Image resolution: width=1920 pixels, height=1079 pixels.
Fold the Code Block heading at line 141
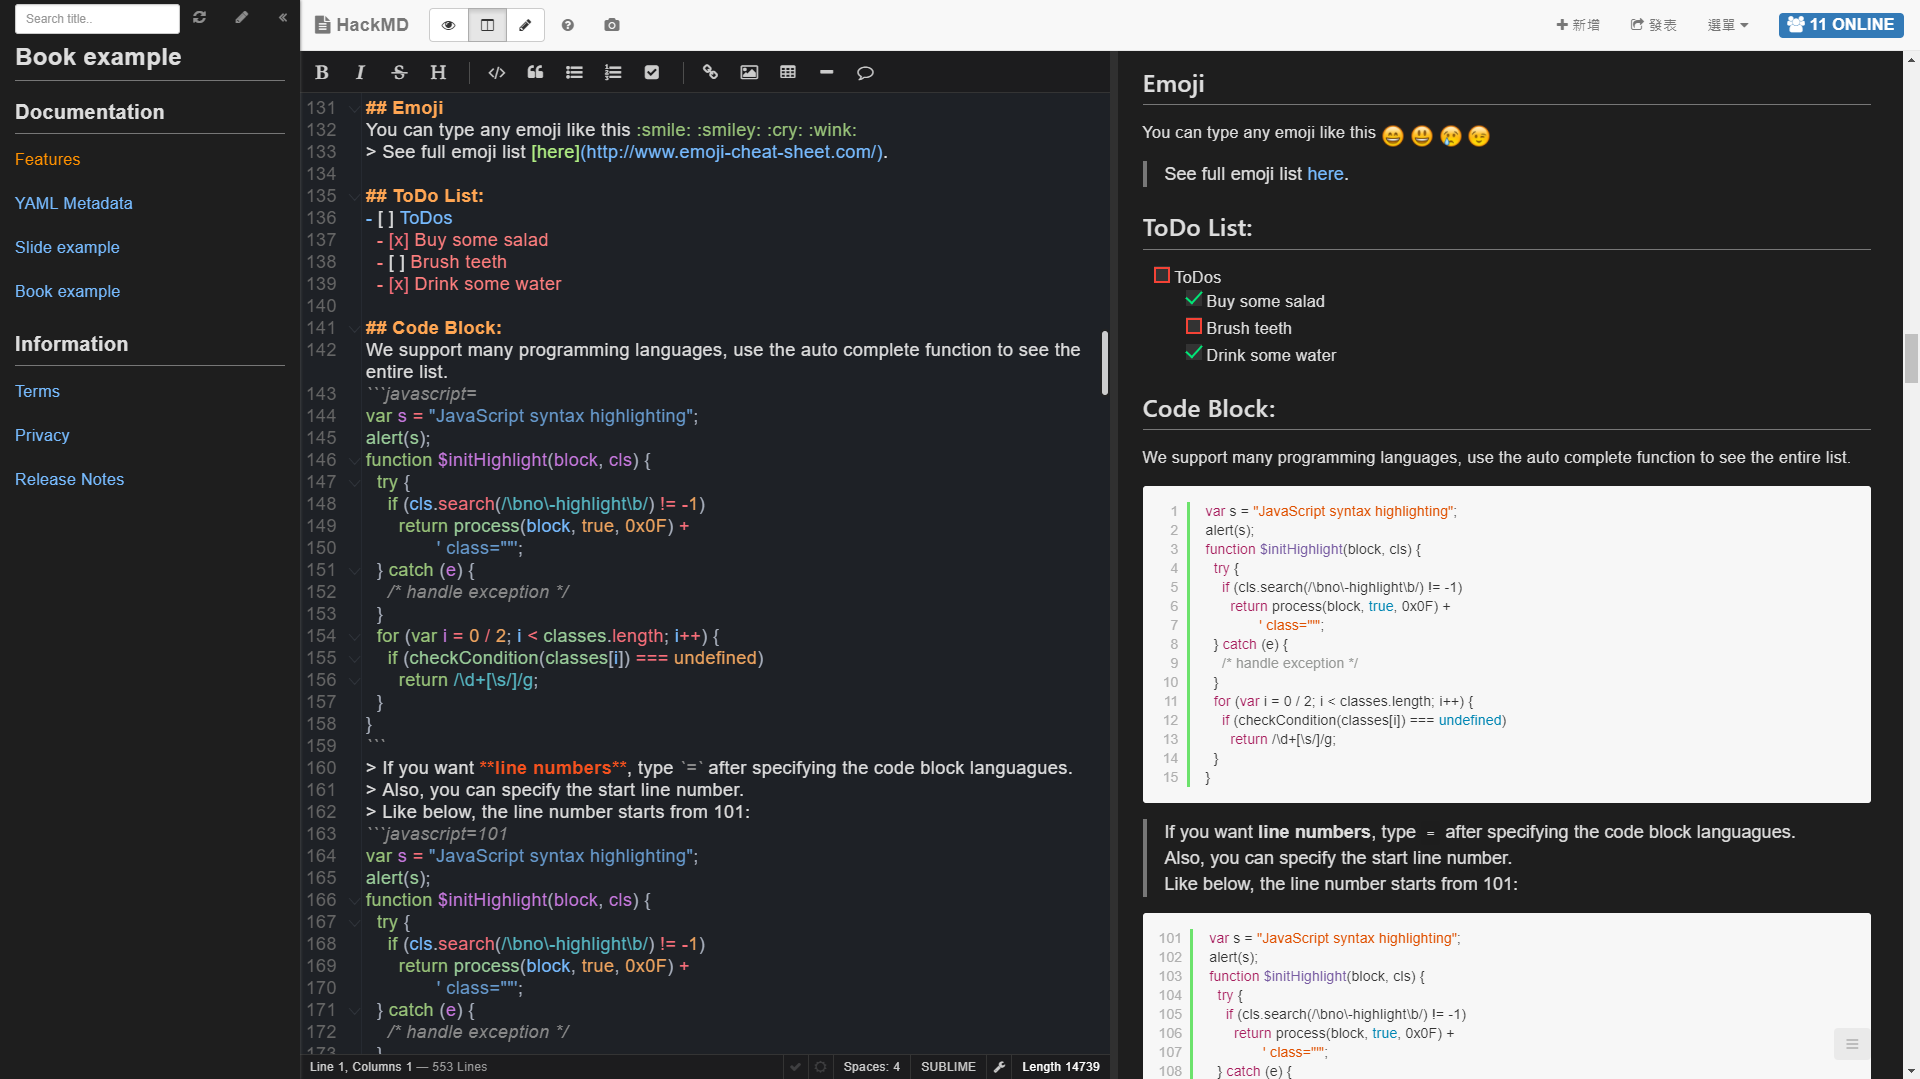354,328
